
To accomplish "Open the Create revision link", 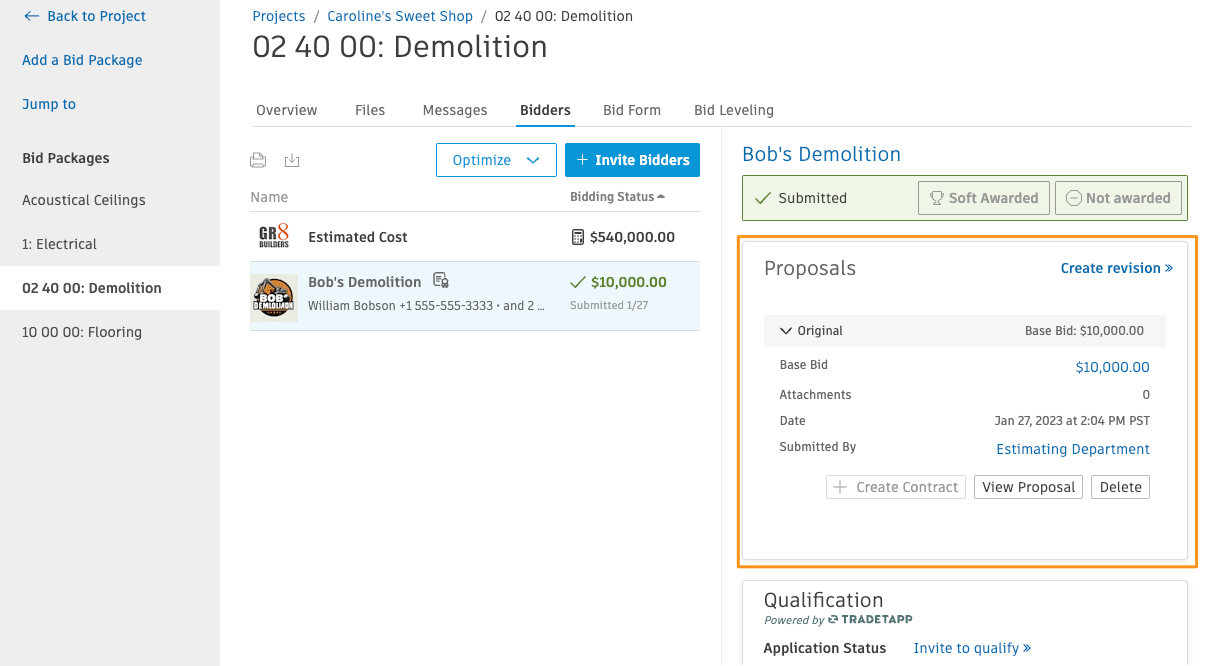I will (x=1116, y=268).
